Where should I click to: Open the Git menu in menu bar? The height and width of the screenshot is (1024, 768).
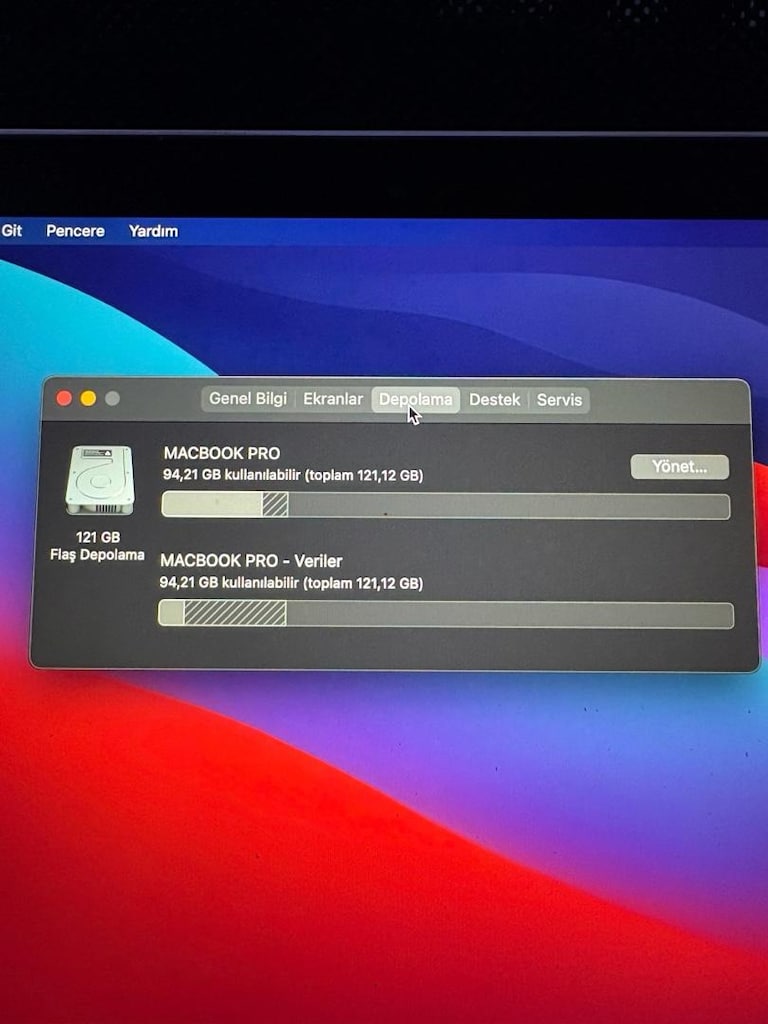[x=12, y=231]
